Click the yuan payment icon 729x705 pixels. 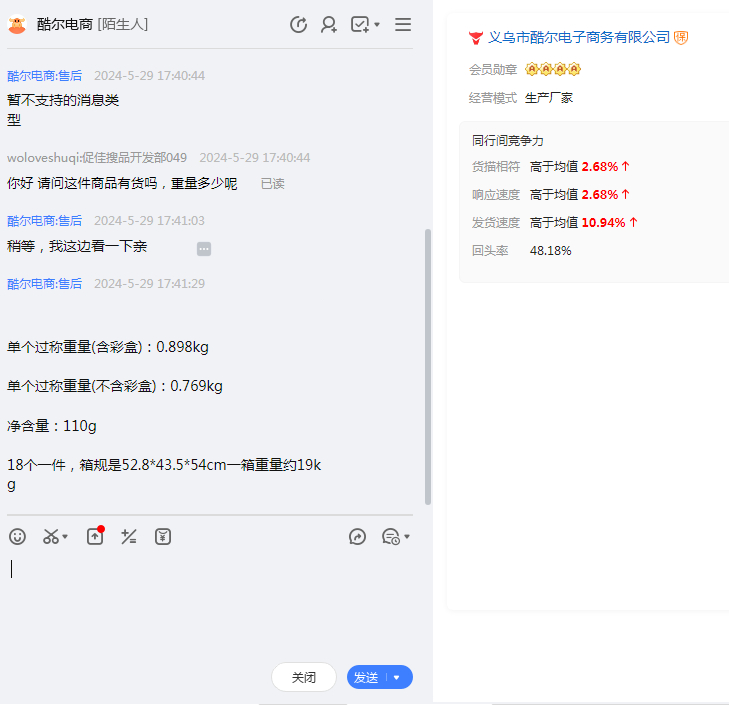(163, 537)
